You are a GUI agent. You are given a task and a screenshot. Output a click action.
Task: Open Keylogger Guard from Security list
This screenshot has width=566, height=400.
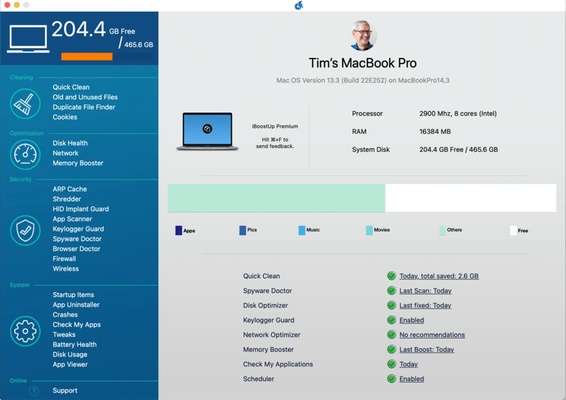(78, 229)
